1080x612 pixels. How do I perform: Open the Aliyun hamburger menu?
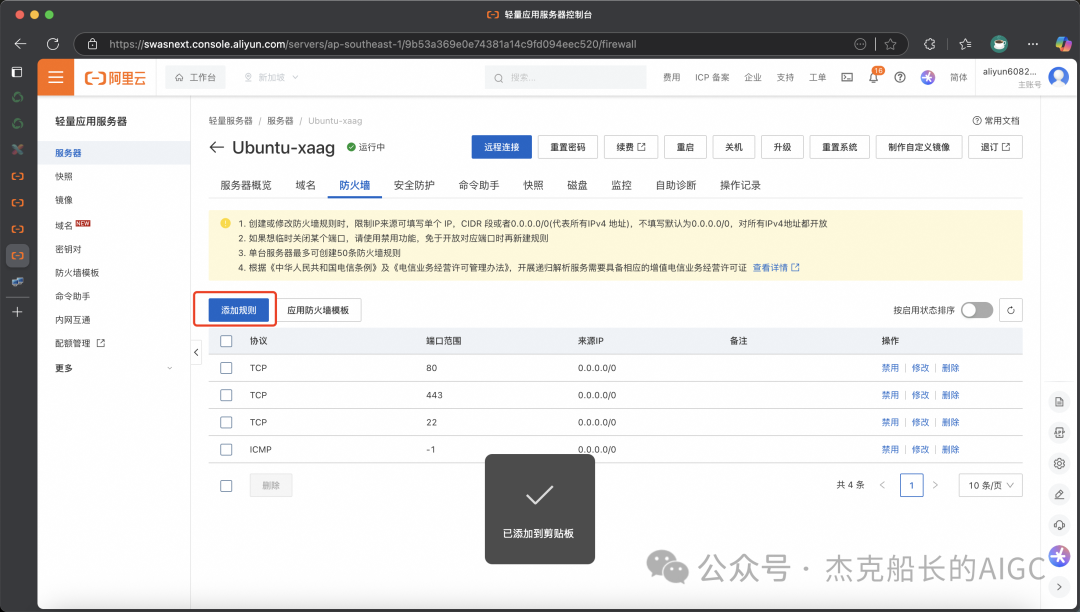click(x=56, y=77)
